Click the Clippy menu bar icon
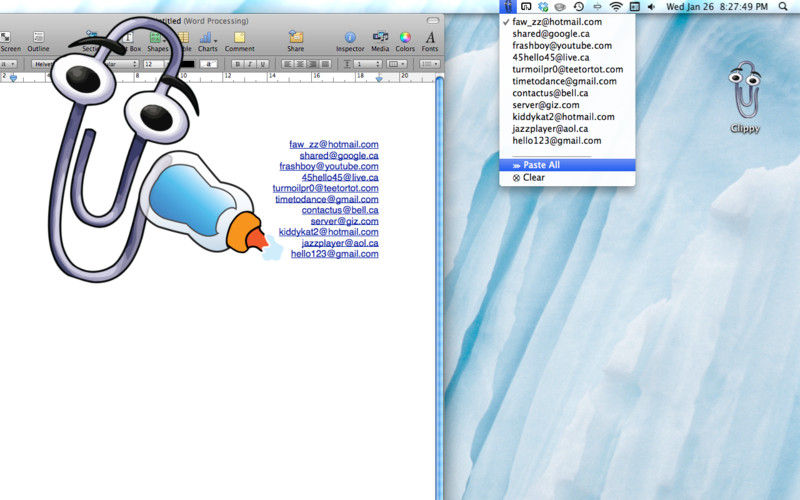This screenshot has height=500, width=800. [x=508, y=7]
